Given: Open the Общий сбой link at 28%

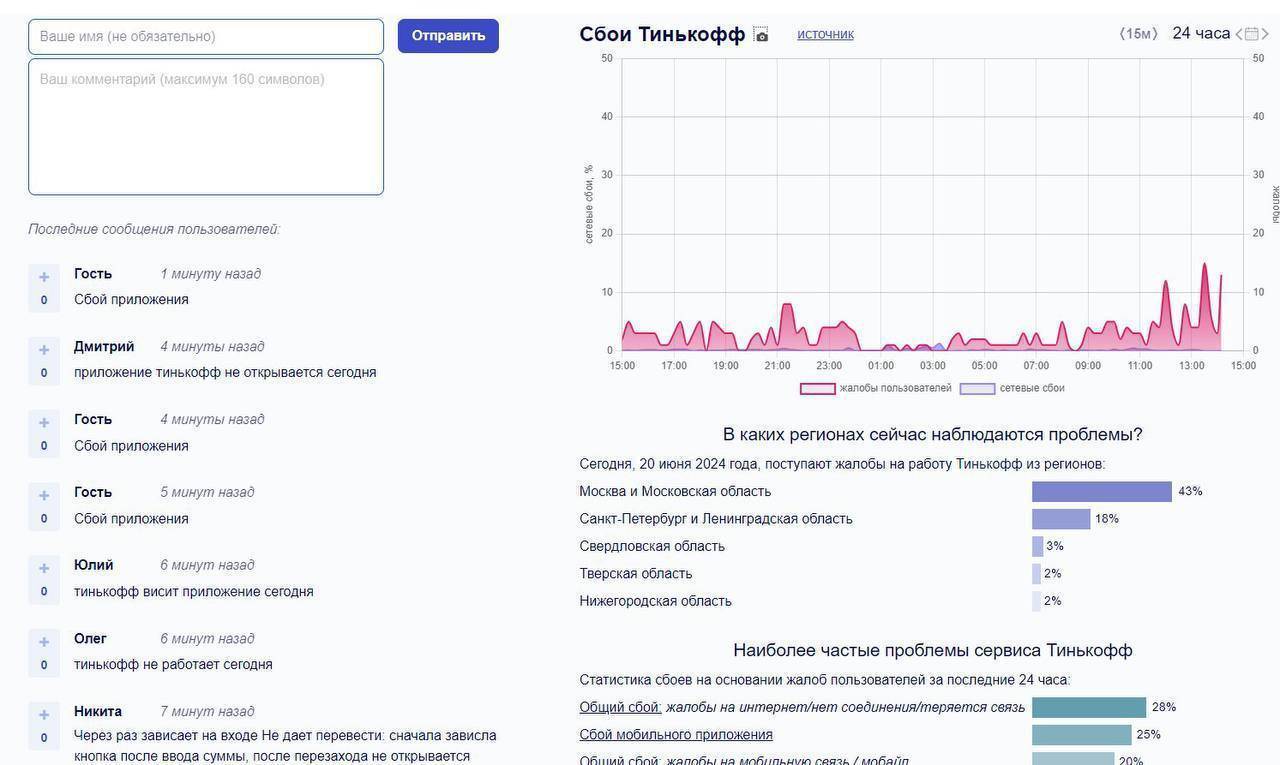Looking at the screenshot, I should pyautogui.click(x=620, y=707).
